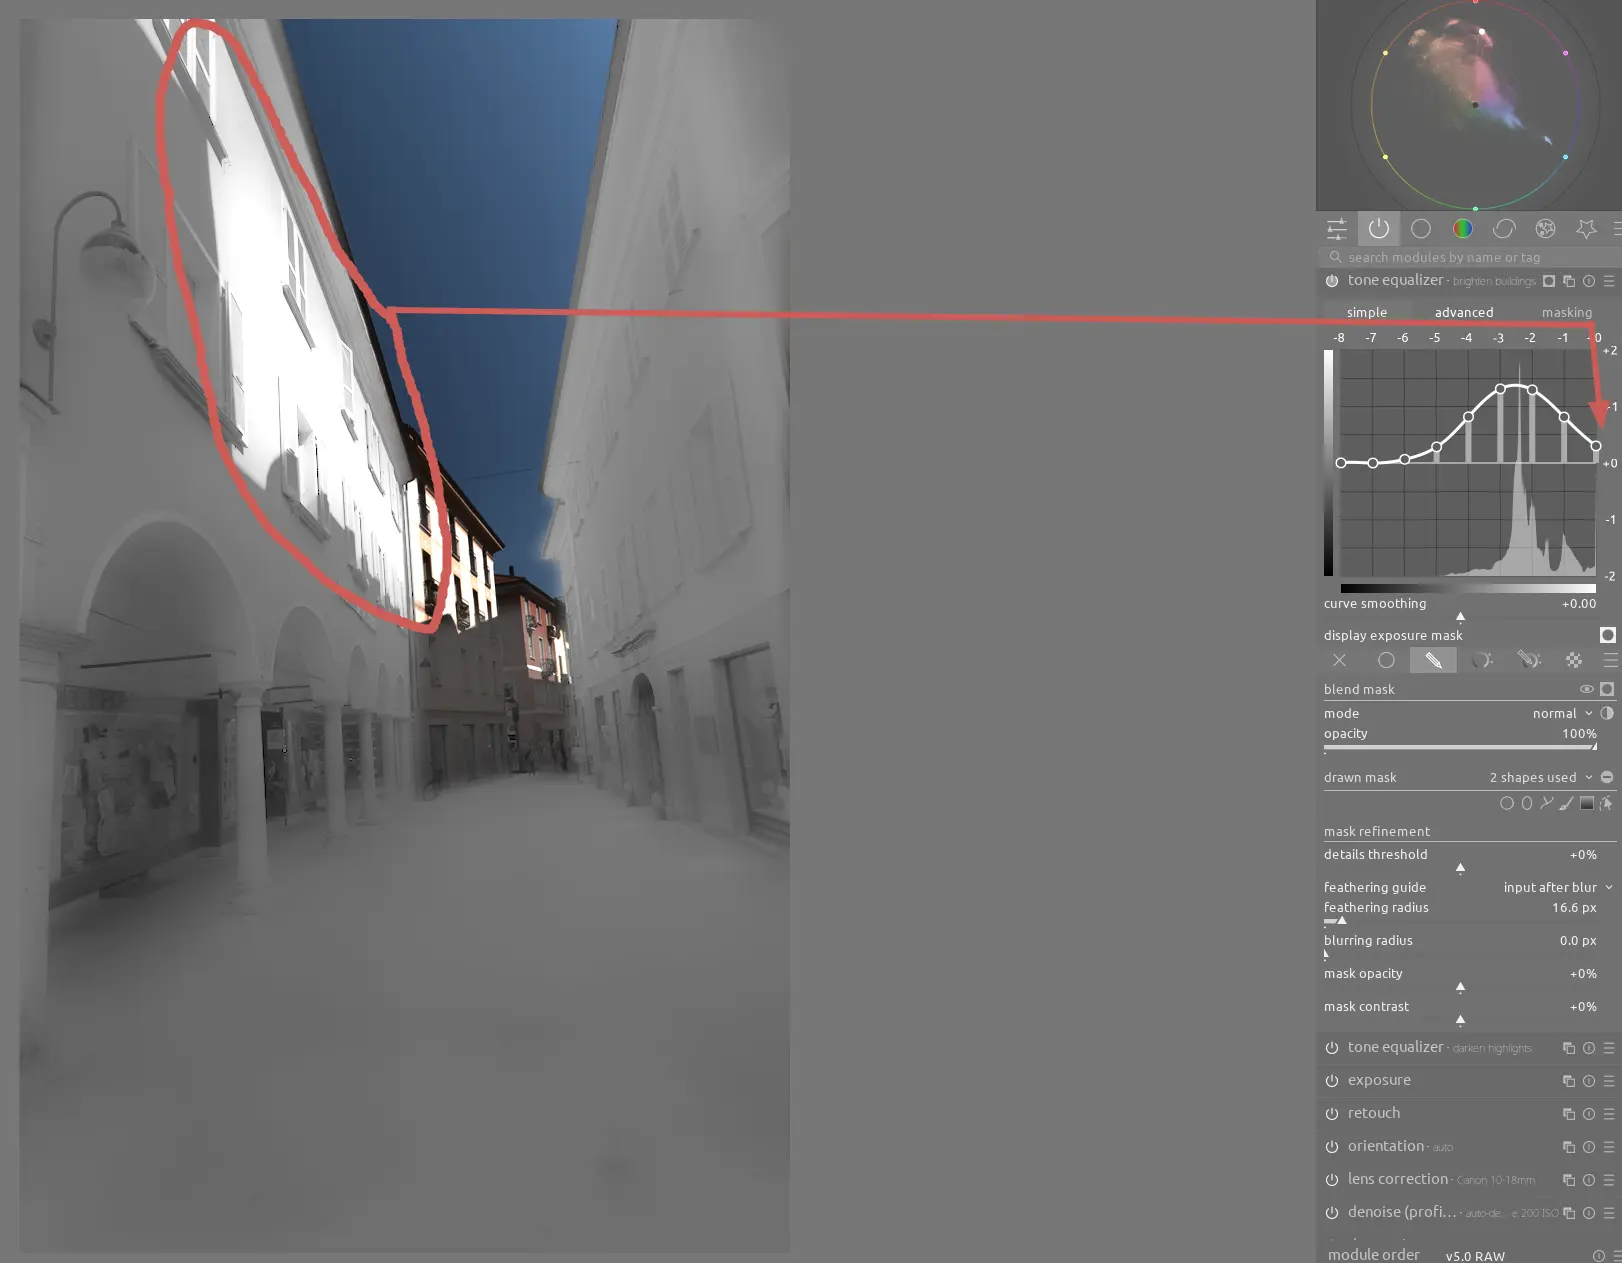Toggle display exposure mask button
Viewport: 1622px width, 1263px height.
[1607, 635]
